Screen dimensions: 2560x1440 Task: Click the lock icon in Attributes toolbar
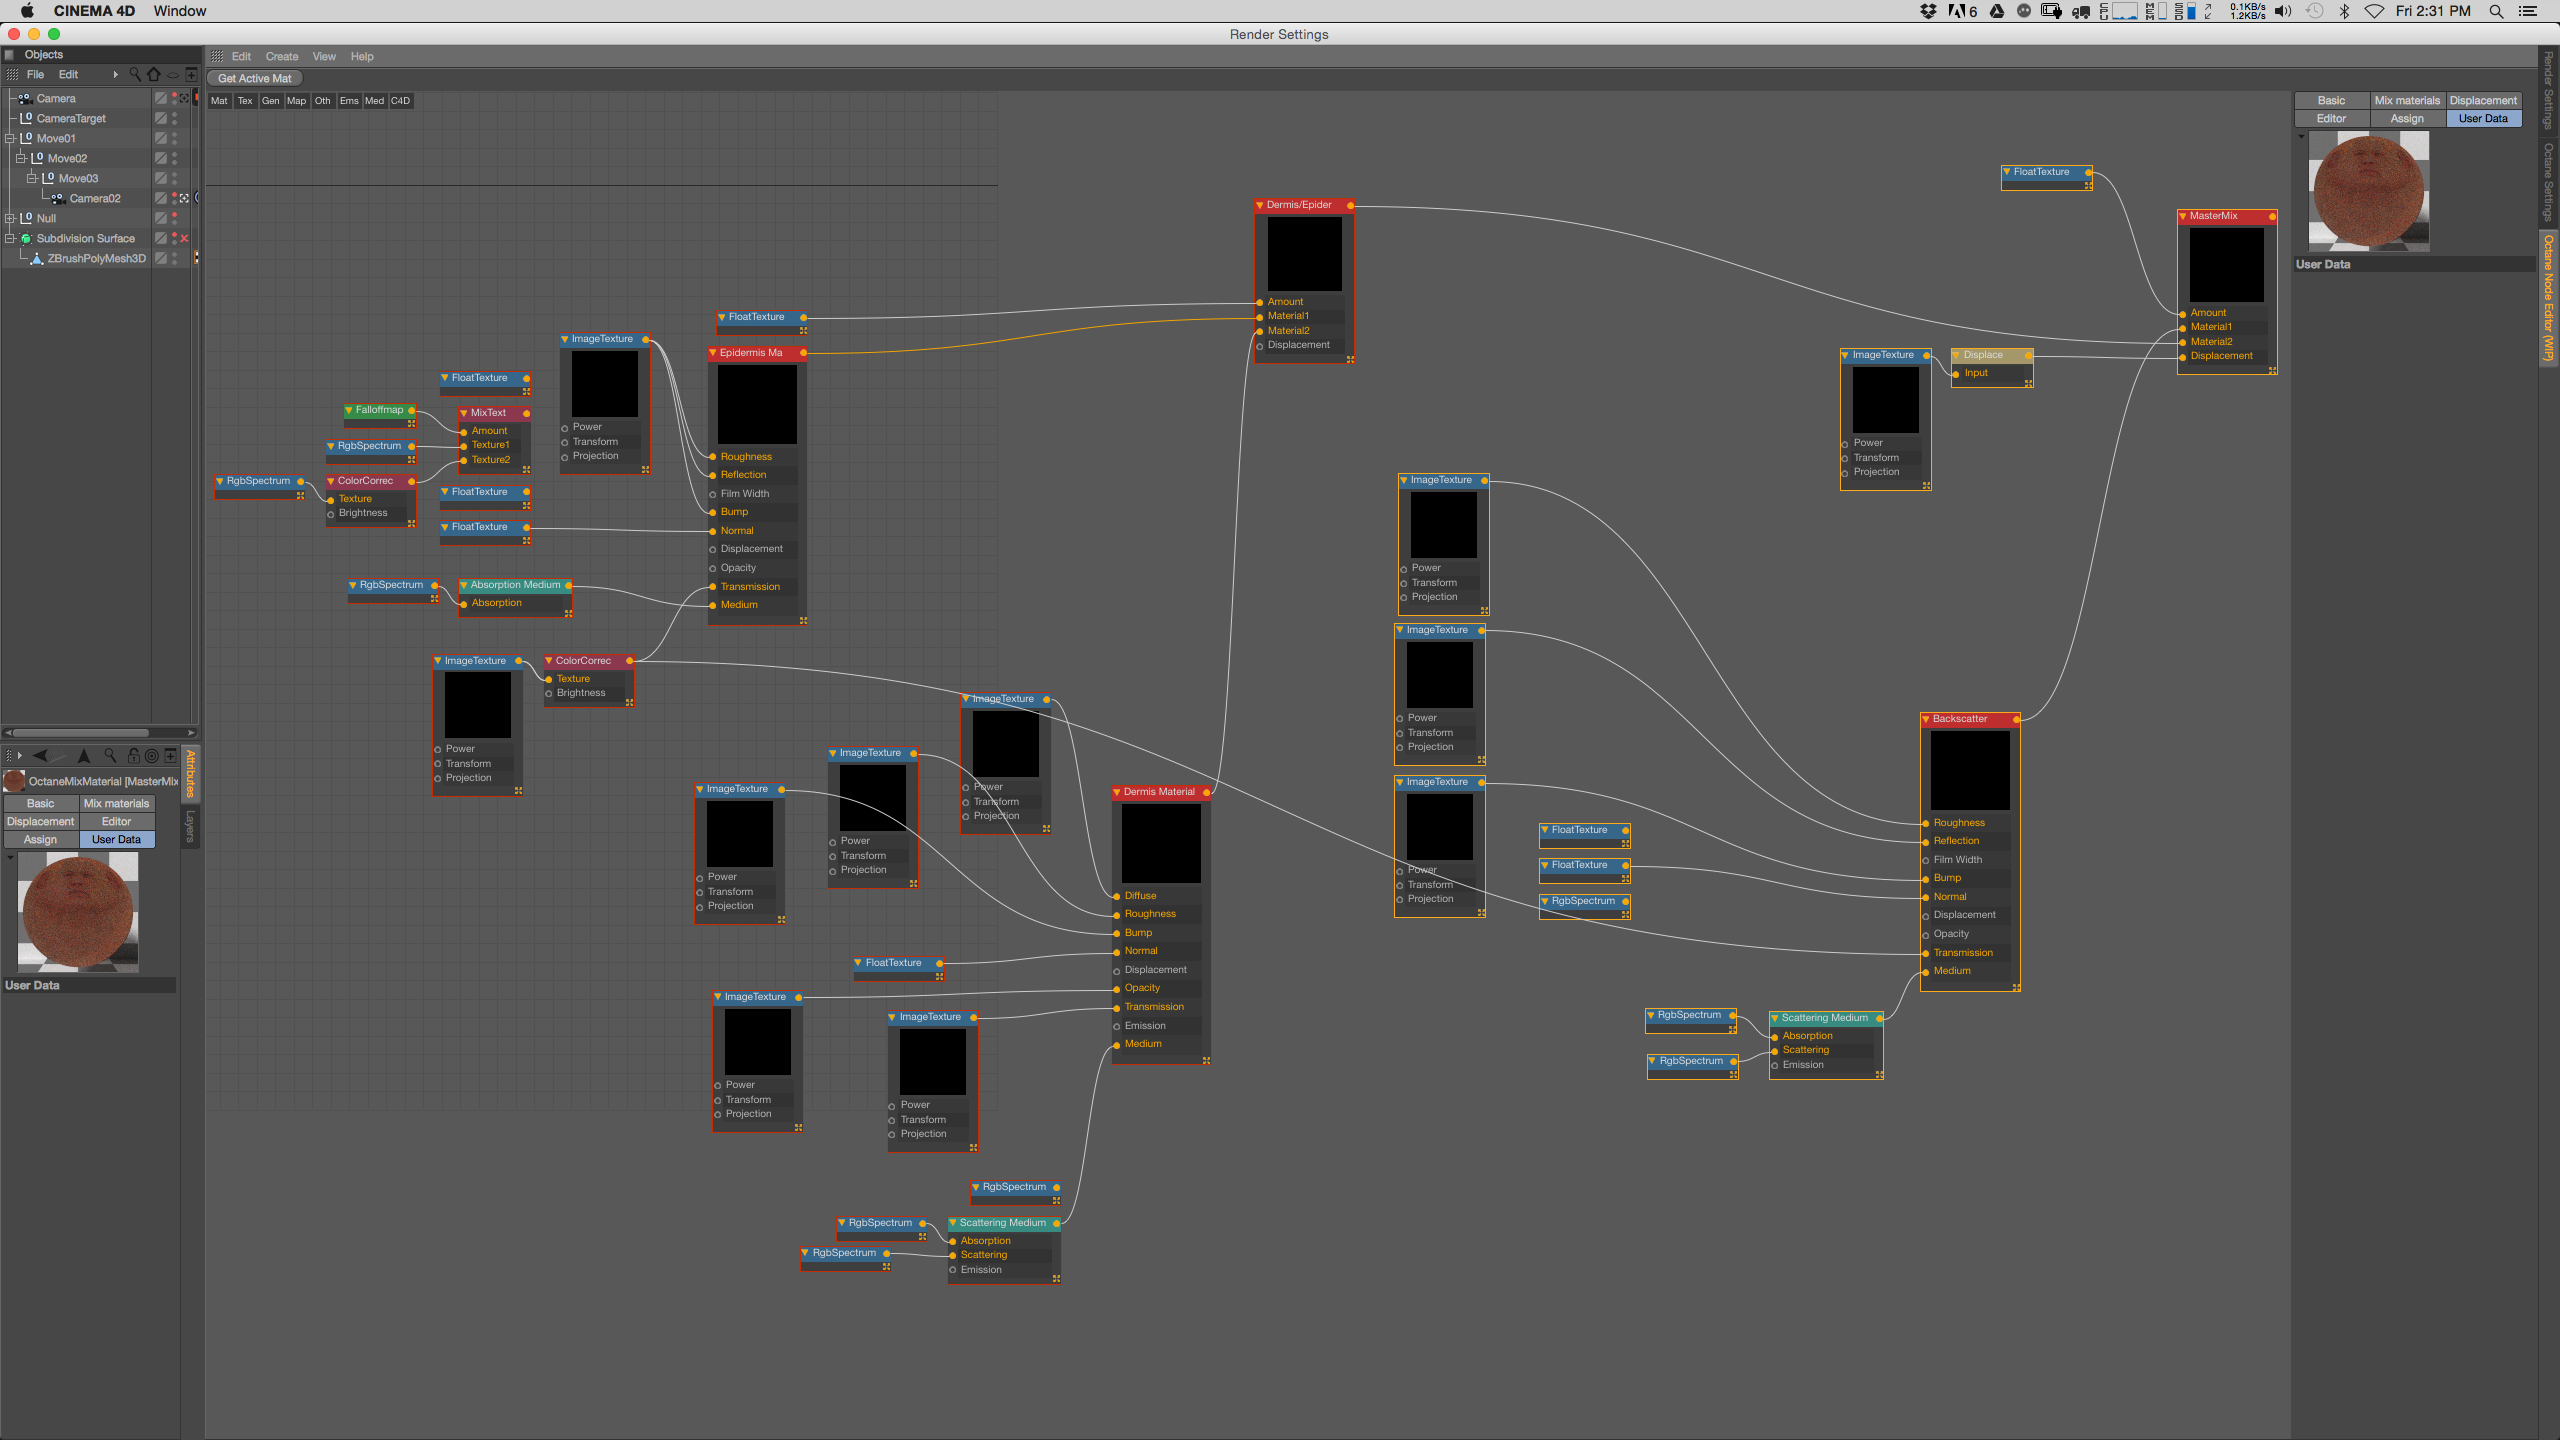tap(133, 756)
